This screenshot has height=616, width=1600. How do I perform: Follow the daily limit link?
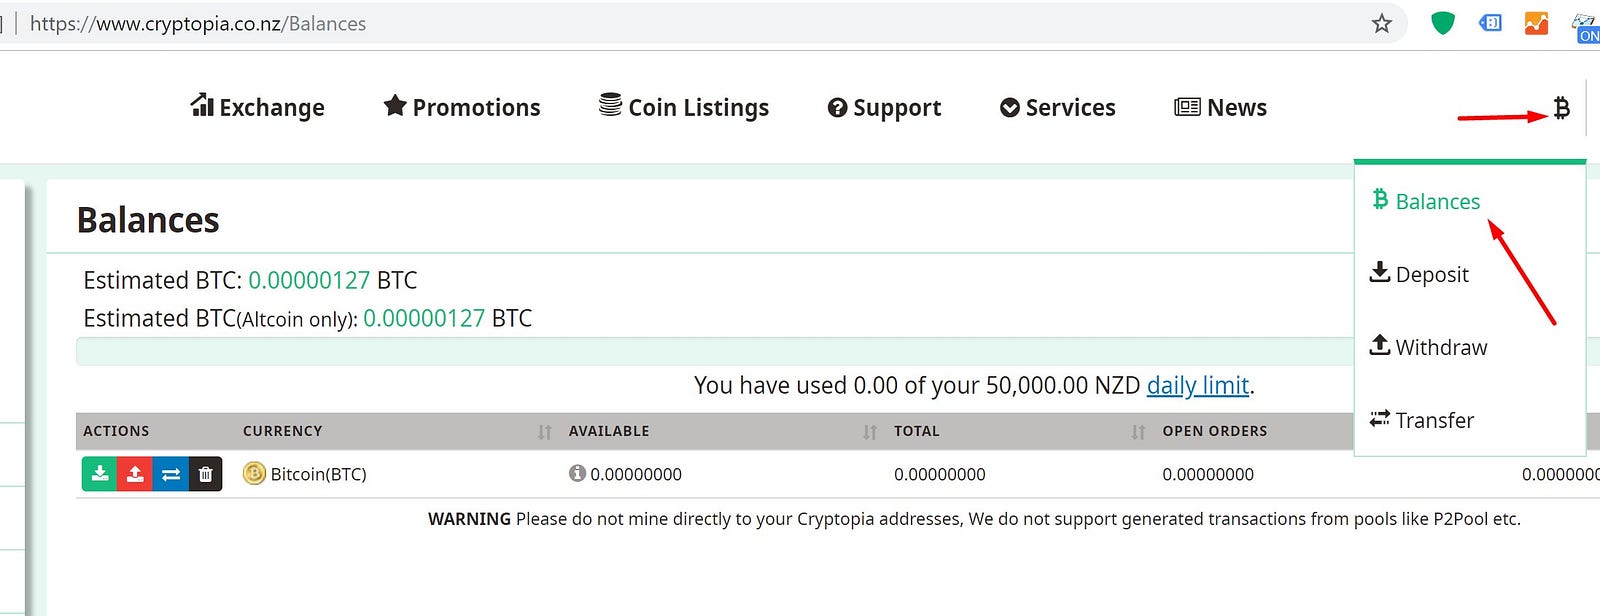coord(1198,385)
